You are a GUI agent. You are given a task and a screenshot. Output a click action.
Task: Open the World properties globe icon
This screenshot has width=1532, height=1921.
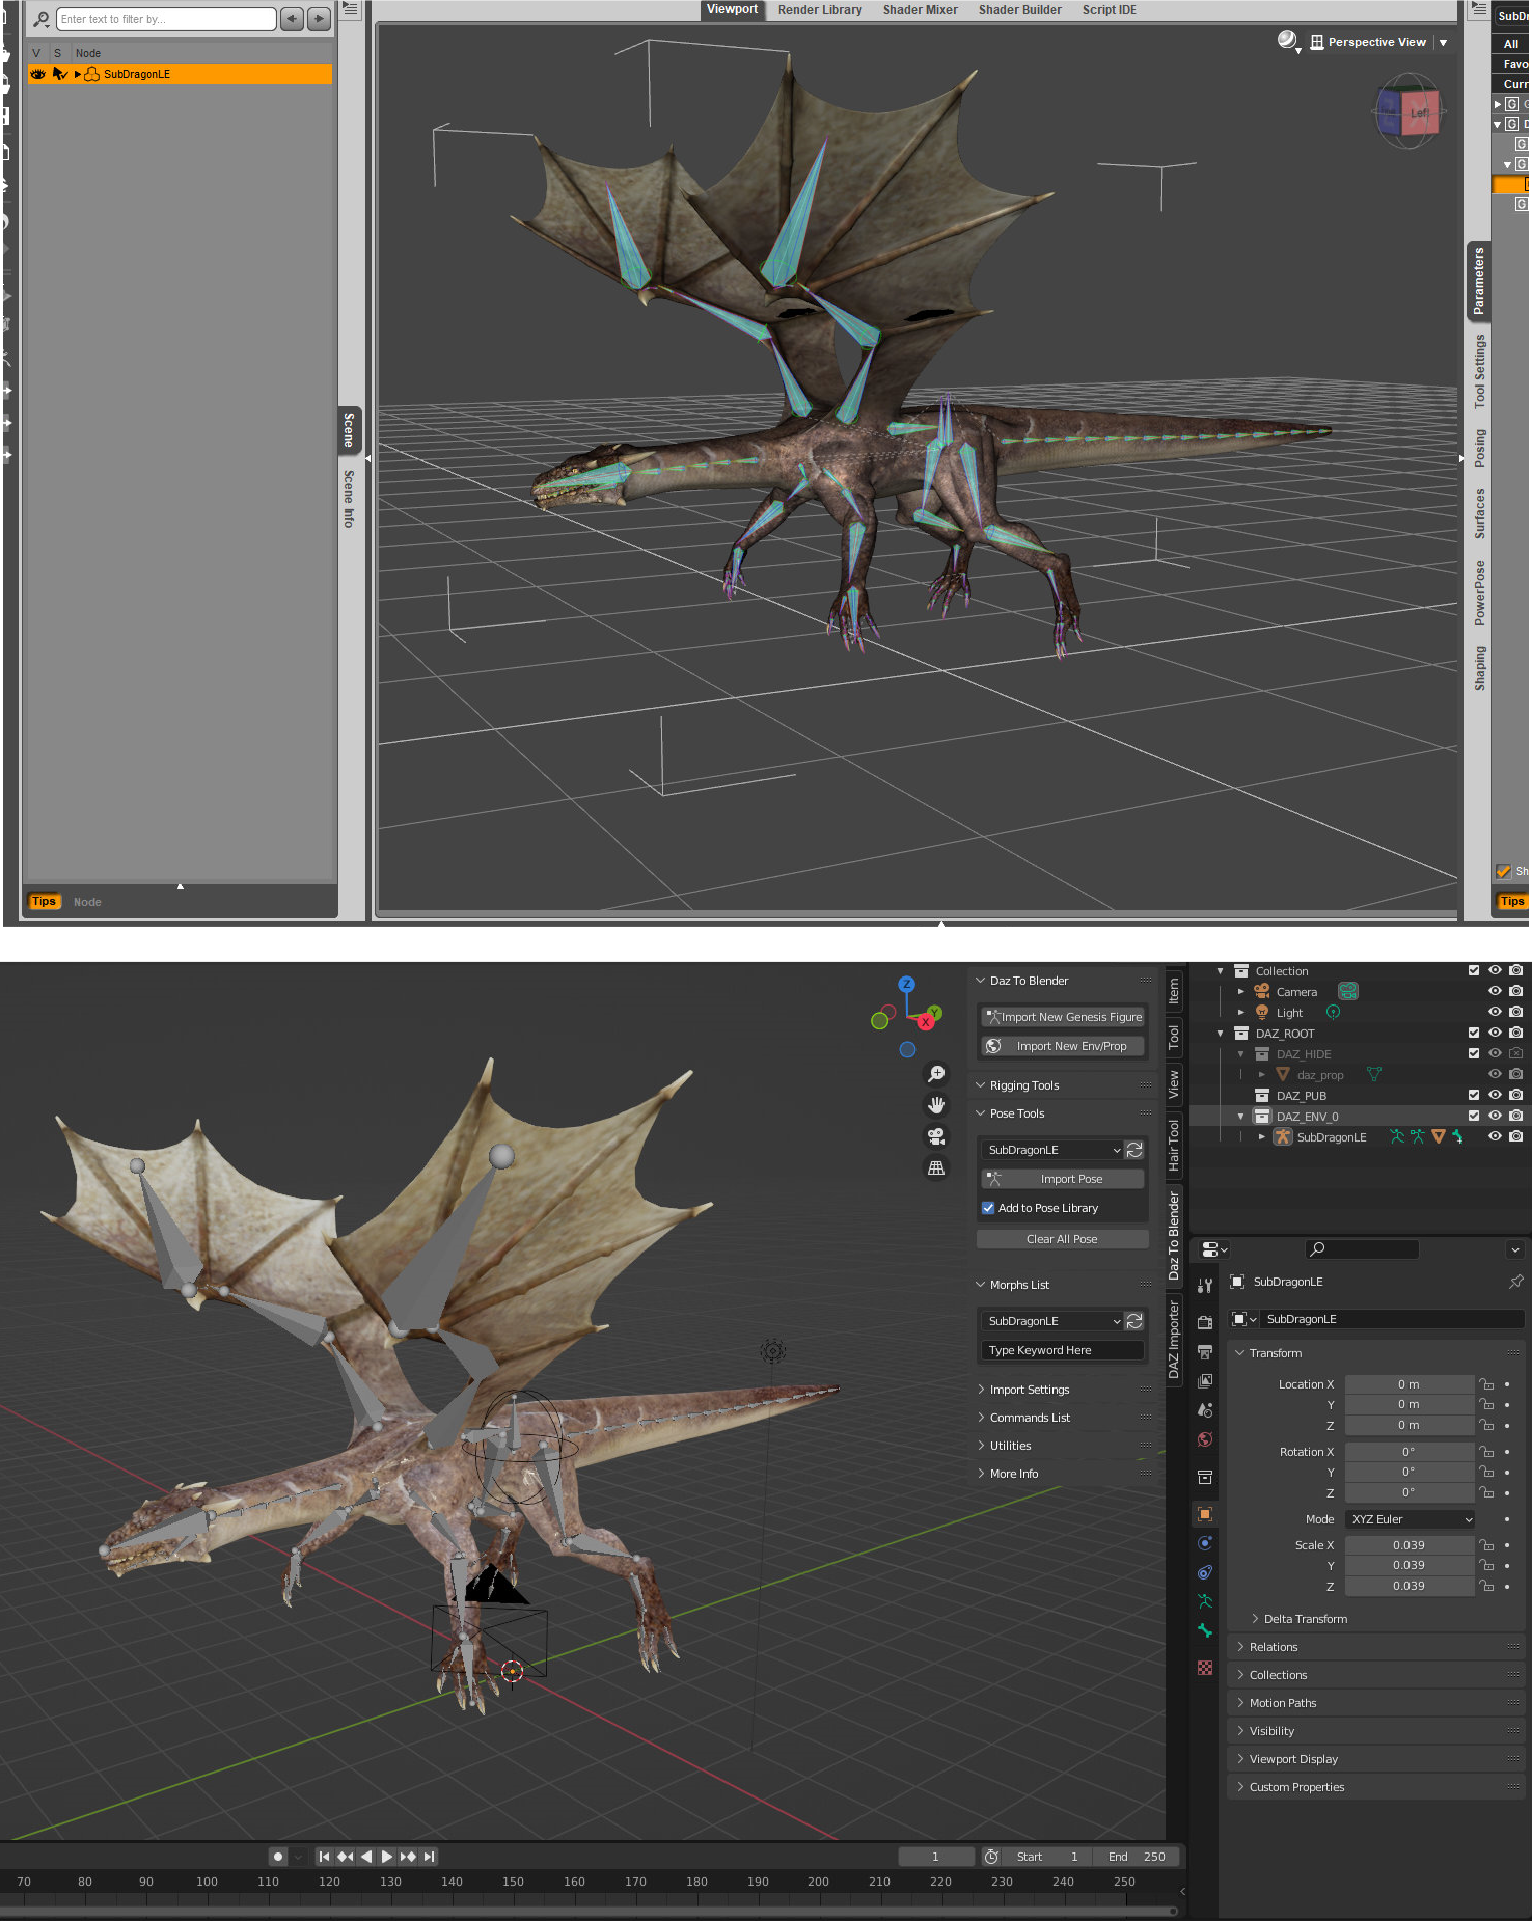click(1205, 1439)
